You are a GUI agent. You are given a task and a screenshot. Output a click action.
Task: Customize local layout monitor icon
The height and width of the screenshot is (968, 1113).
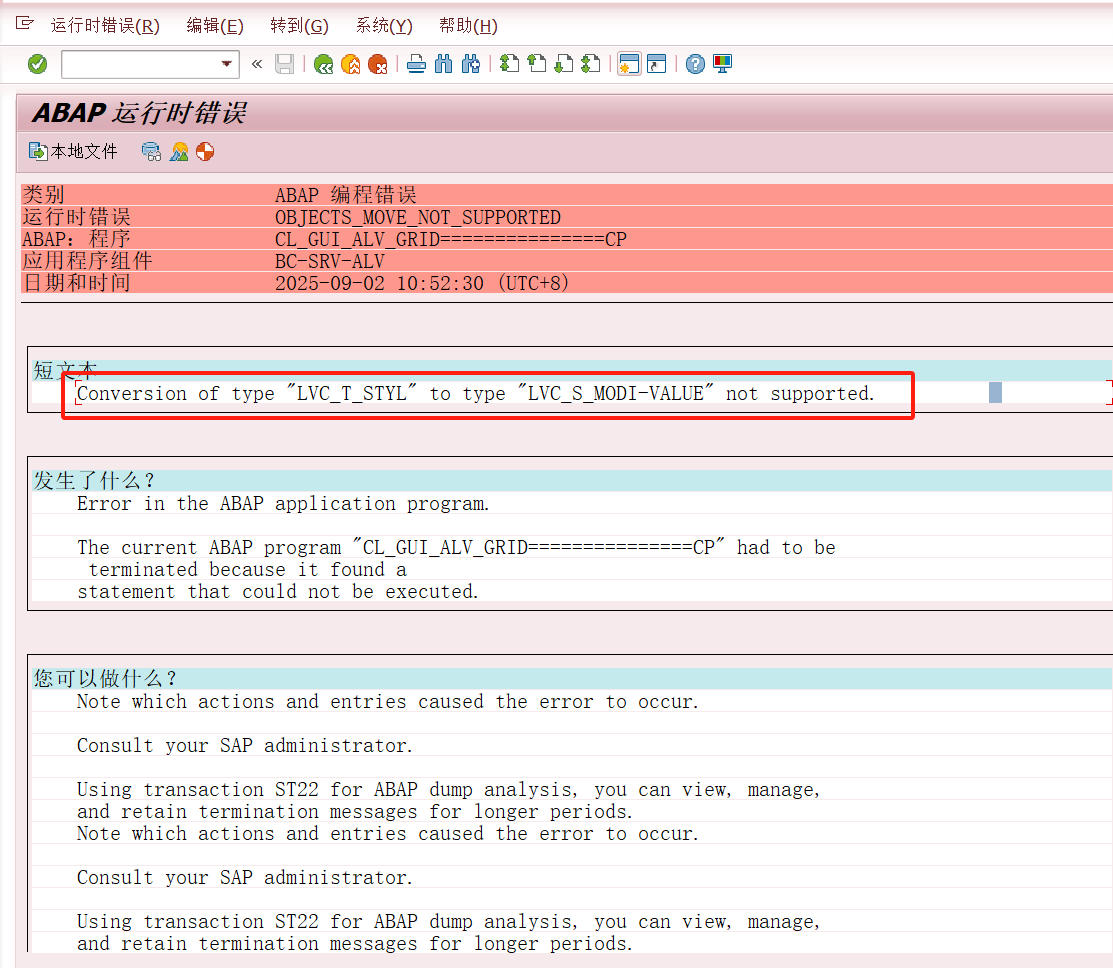click(723, 65)
